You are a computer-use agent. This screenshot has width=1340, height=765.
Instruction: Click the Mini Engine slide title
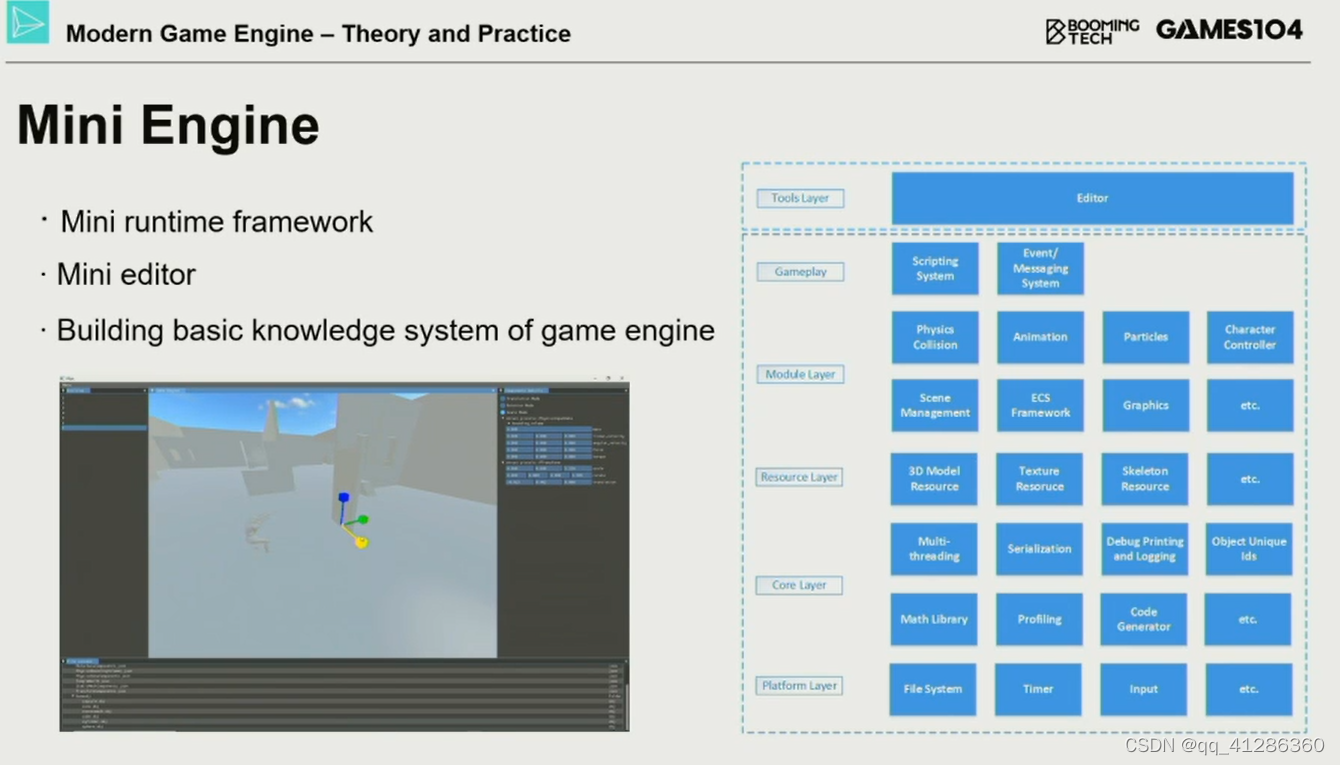[168, 126]
